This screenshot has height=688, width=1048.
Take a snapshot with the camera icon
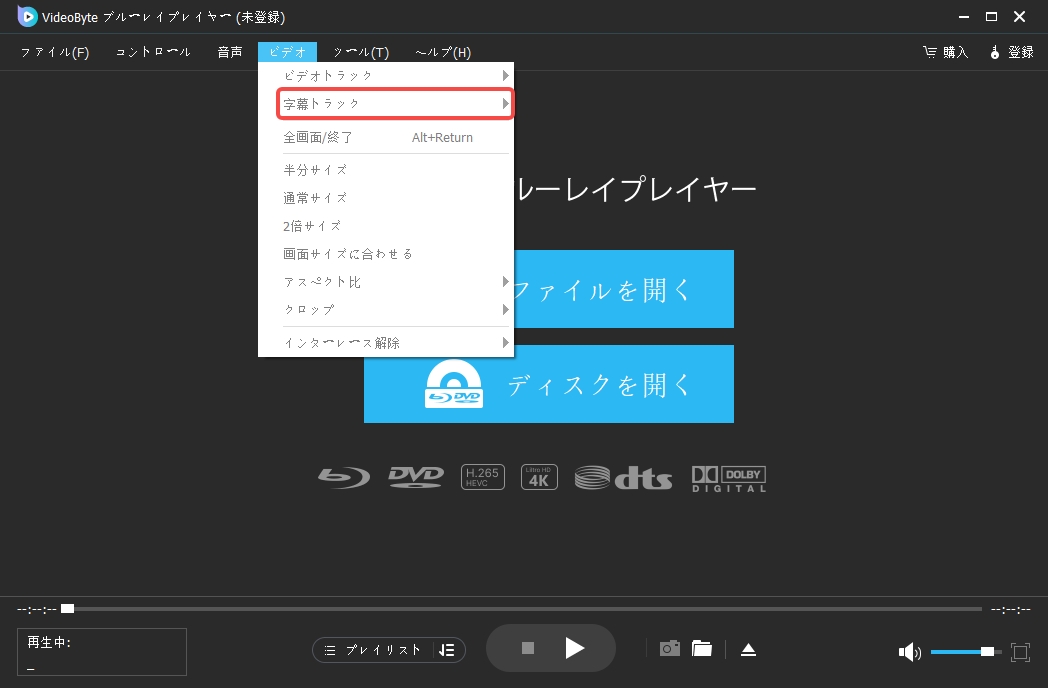pyautogui.click(x=670, y=648)
